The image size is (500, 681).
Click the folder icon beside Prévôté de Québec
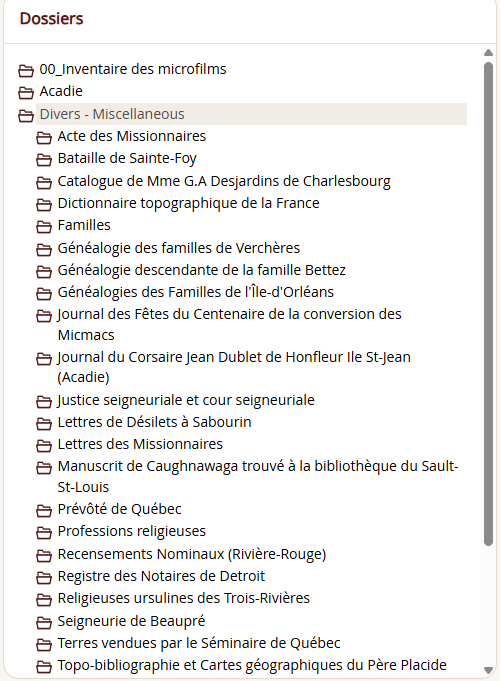[x=43, y=510]
